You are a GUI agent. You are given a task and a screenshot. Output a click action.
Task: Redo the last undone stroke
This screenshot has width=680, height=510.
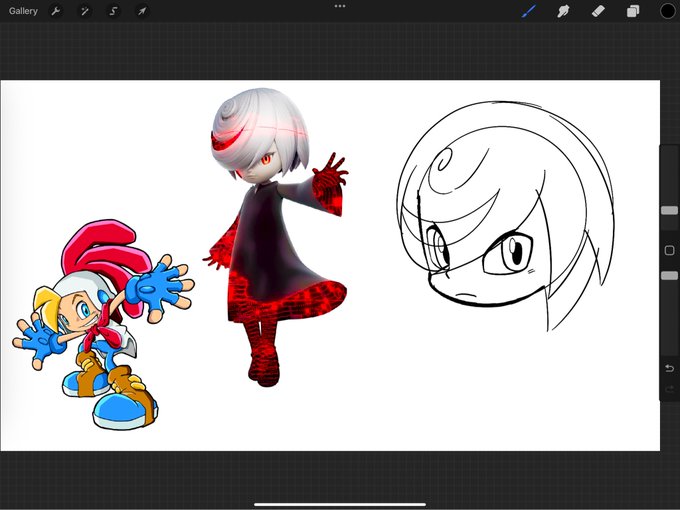[670, 389]
